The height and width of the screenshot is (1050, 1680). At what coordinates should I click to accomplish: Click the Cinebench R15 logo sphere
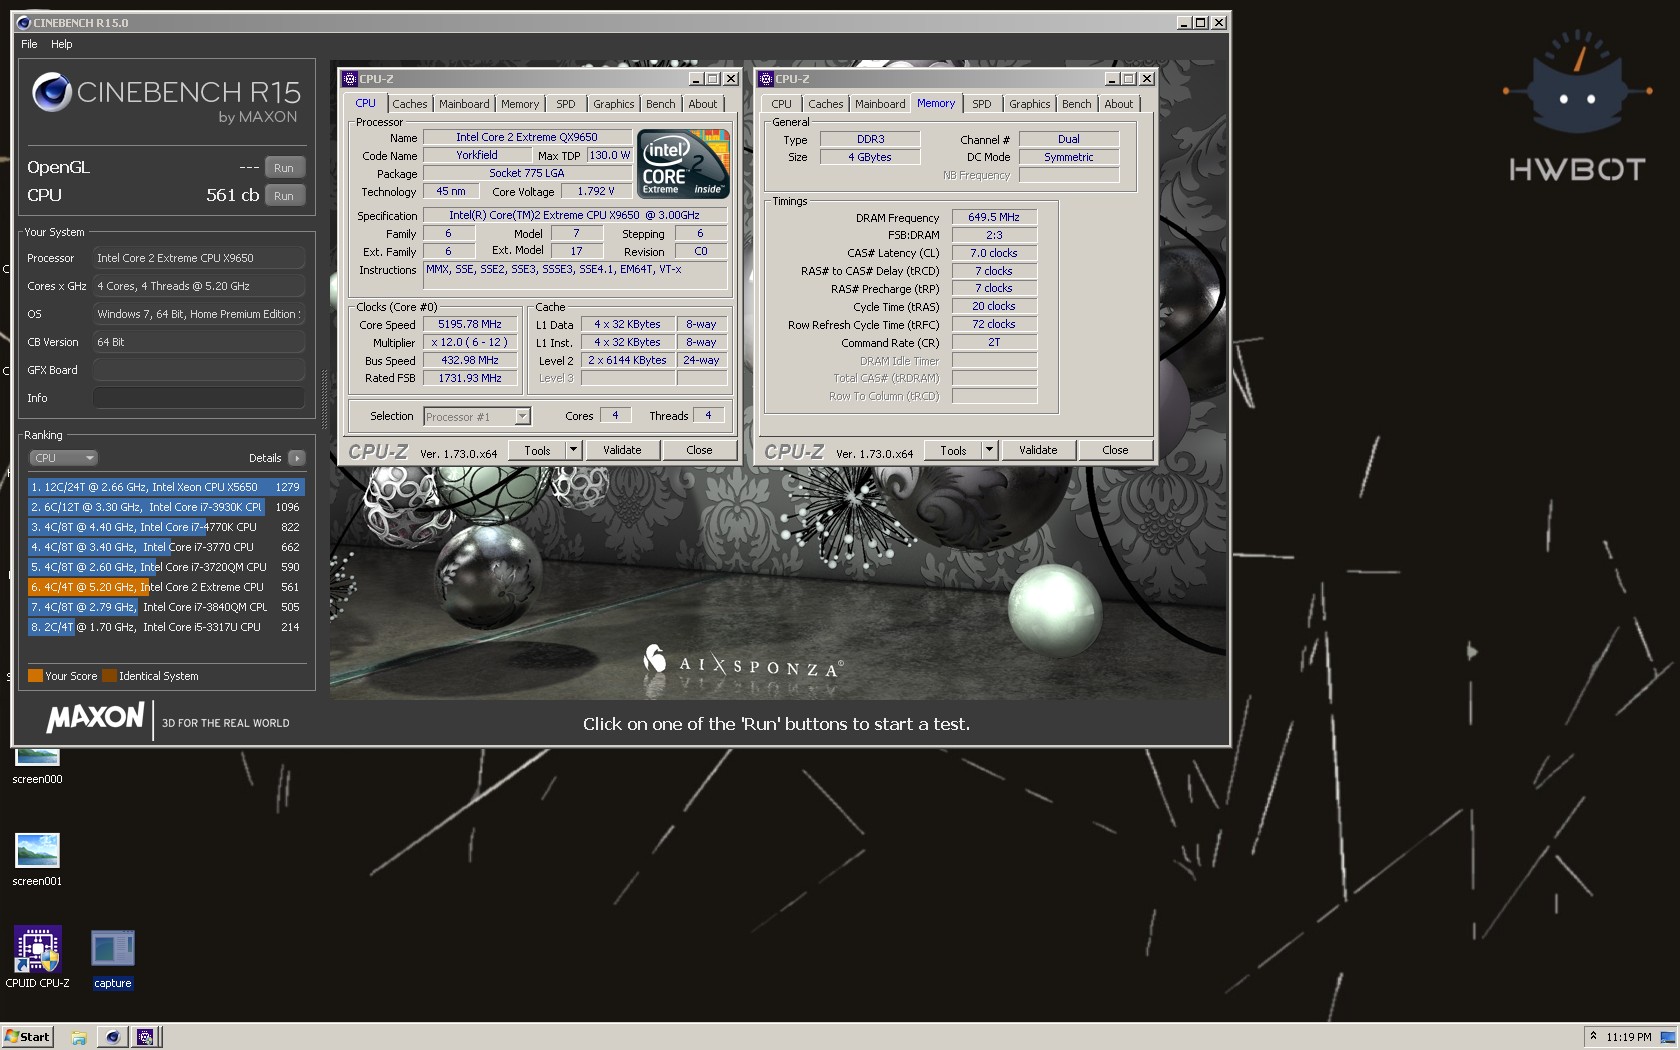coord(51,93)
